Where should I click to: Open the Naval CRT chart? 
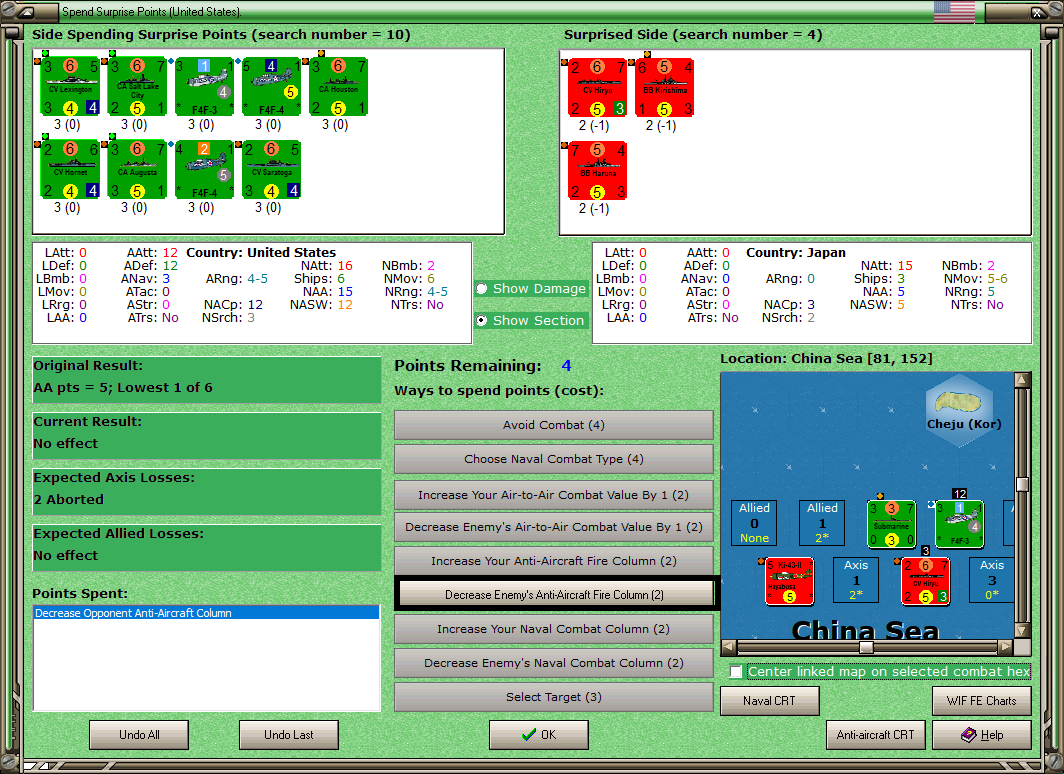770,701
